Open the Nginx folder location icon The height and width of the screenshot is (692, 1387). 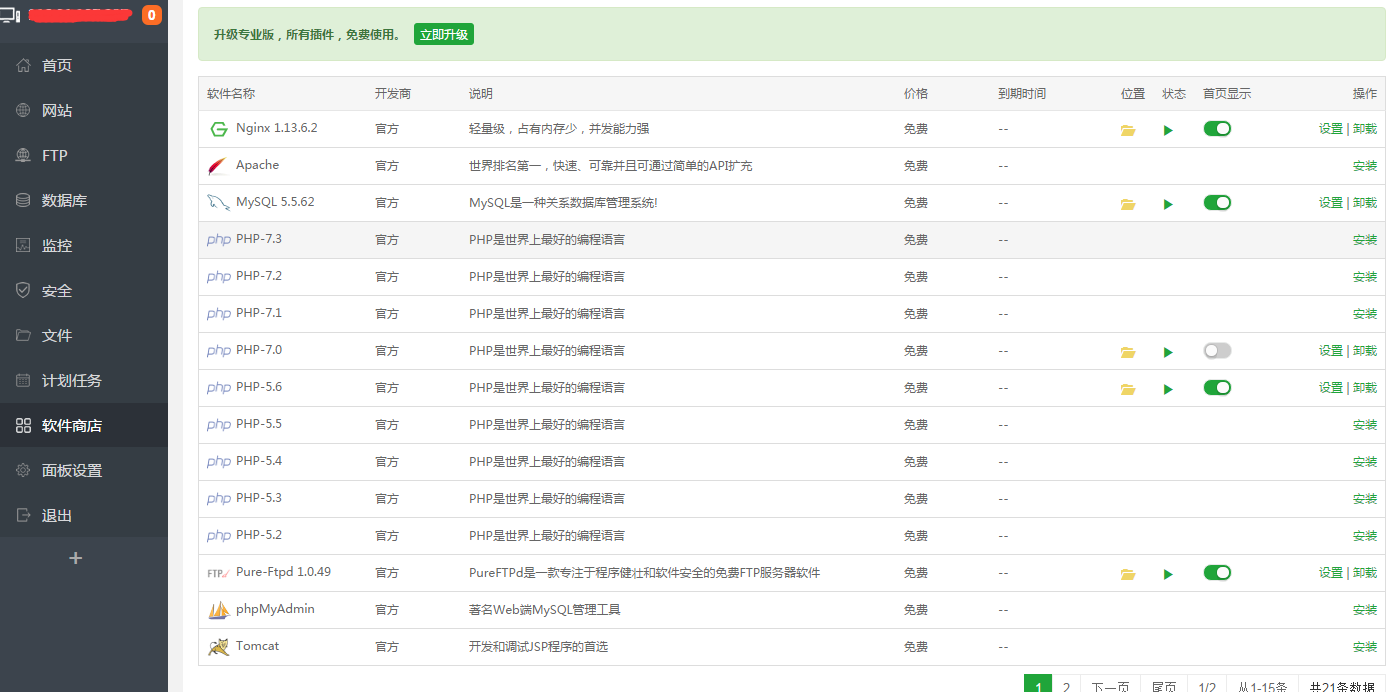(1128, 130)
